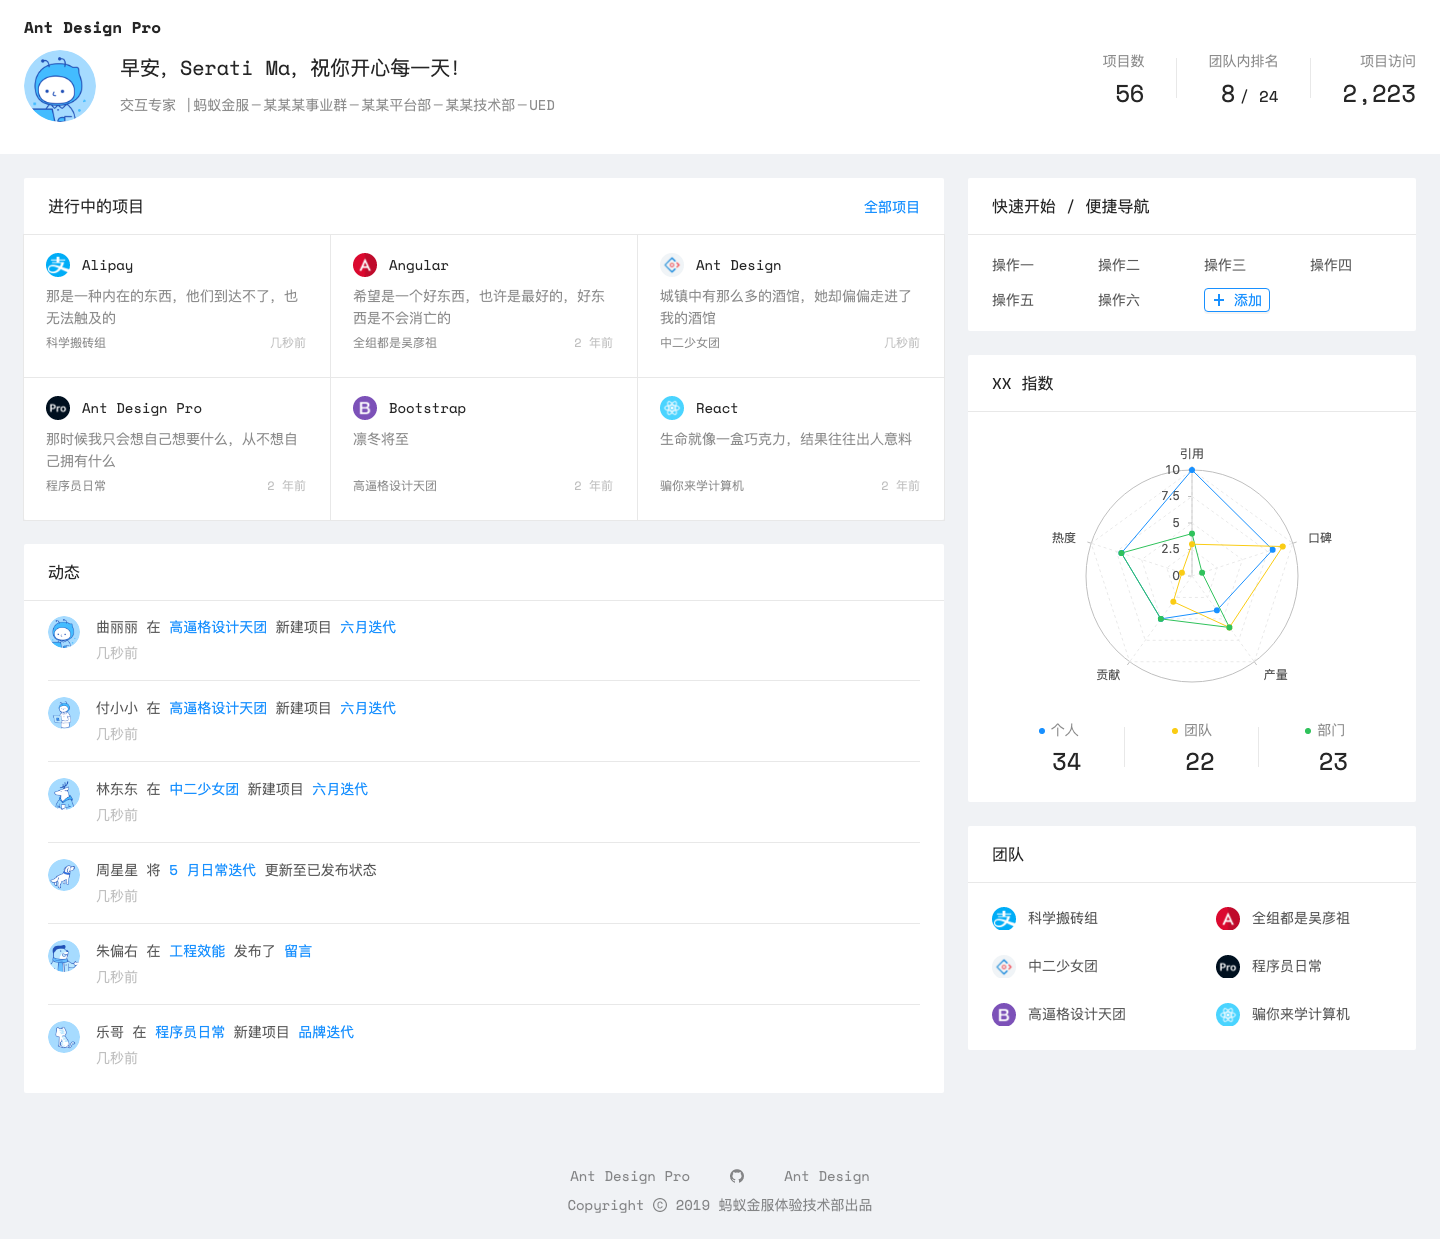Click the React project logo
Screen dimensions: 1440x1239
click(x=672, y=408)
